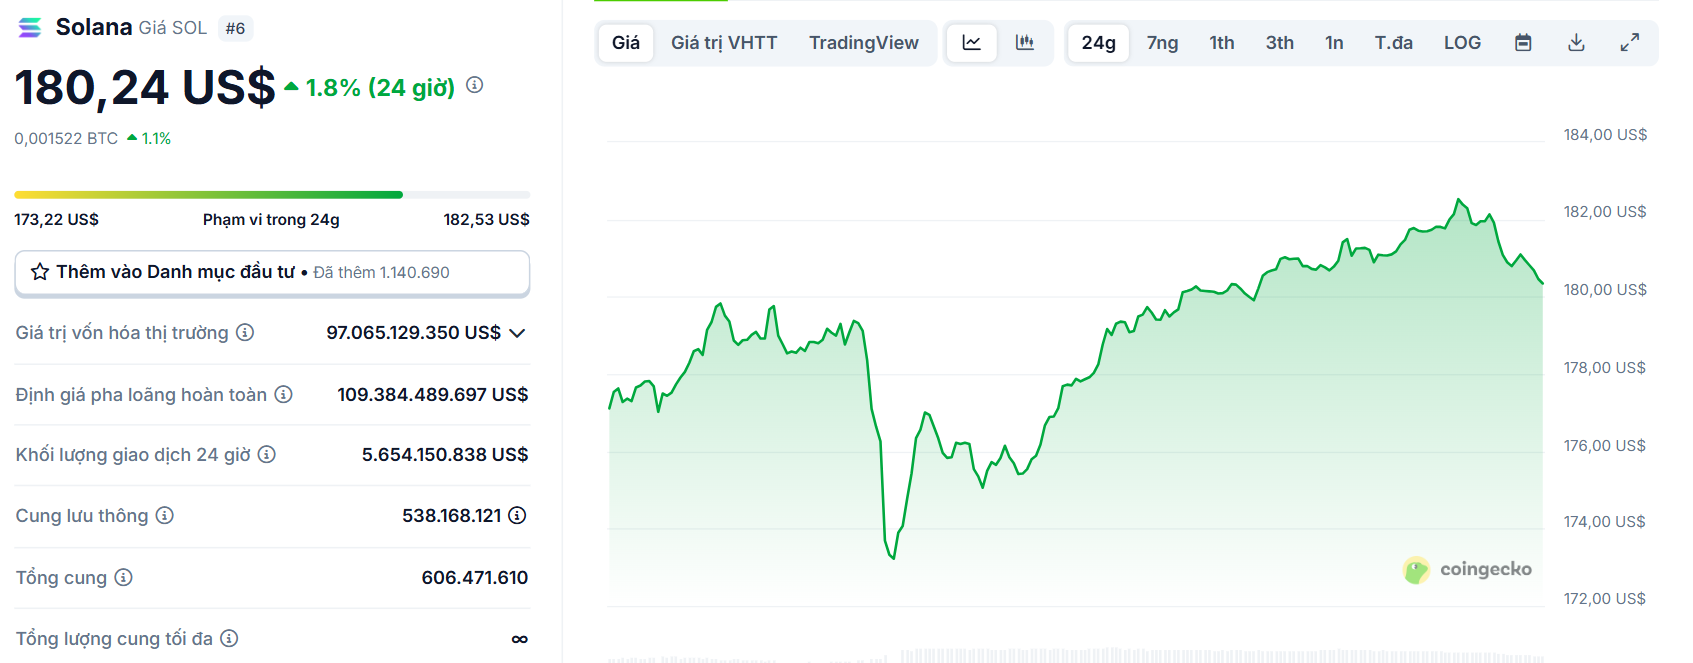This screenshot has height=663, width=1693.
Task: Select T.đa maximum time range
Action: (x=1393, y=43)
